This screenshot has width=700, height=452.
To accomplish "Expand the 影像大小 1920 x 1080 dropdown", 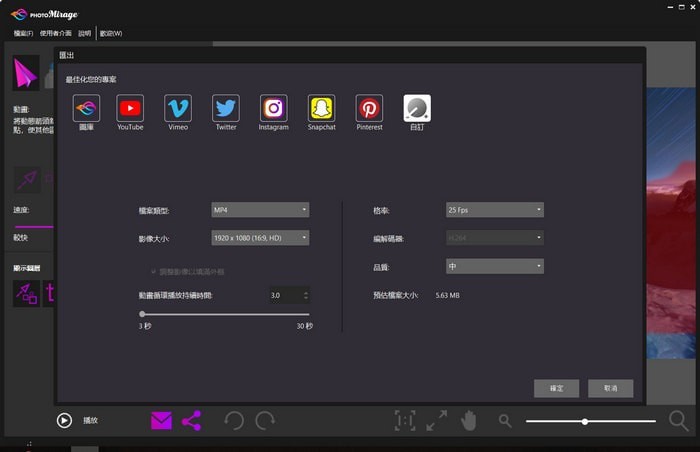I will [x=260, y=238].
